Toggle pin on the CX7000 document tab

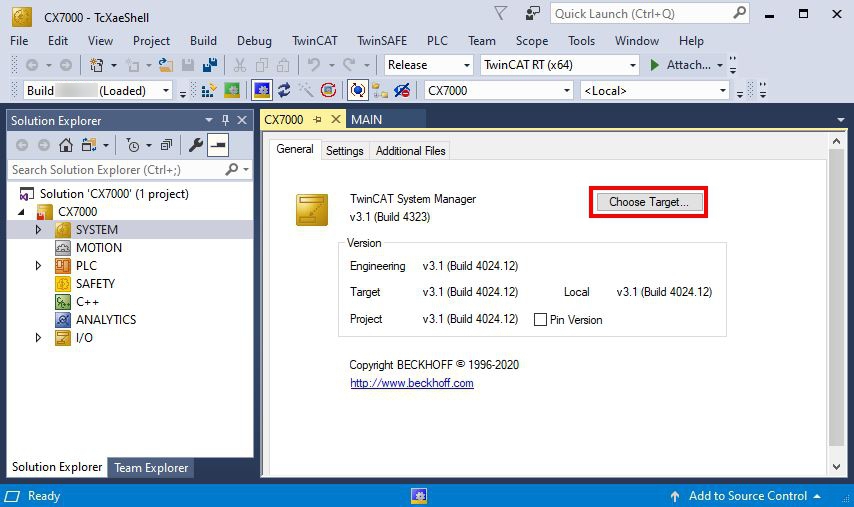tap(318, 119)
